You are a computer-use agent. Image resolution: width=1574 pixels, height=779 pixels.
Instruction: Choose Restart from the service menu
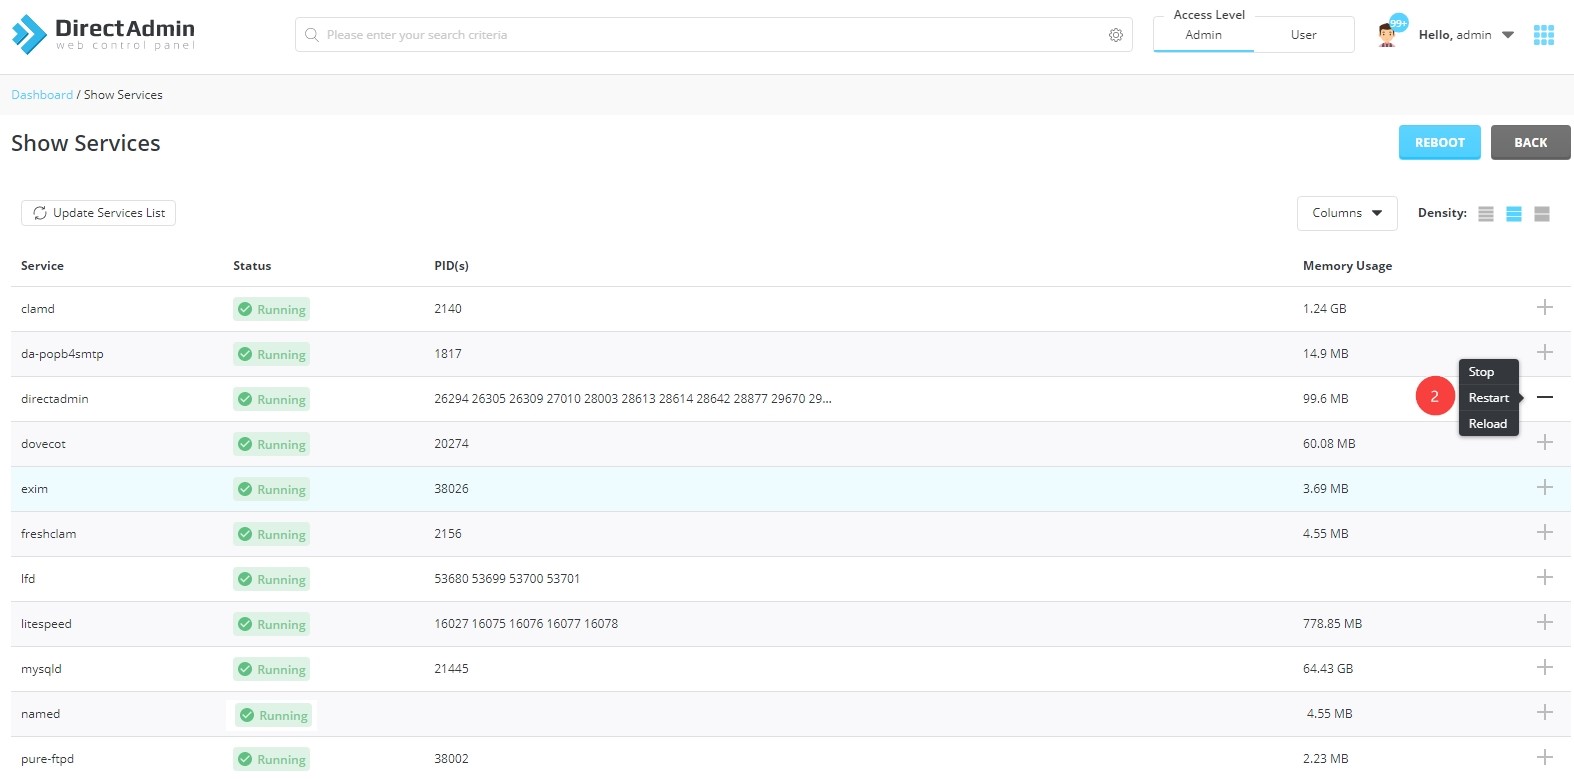click(x=1488, y=398)
